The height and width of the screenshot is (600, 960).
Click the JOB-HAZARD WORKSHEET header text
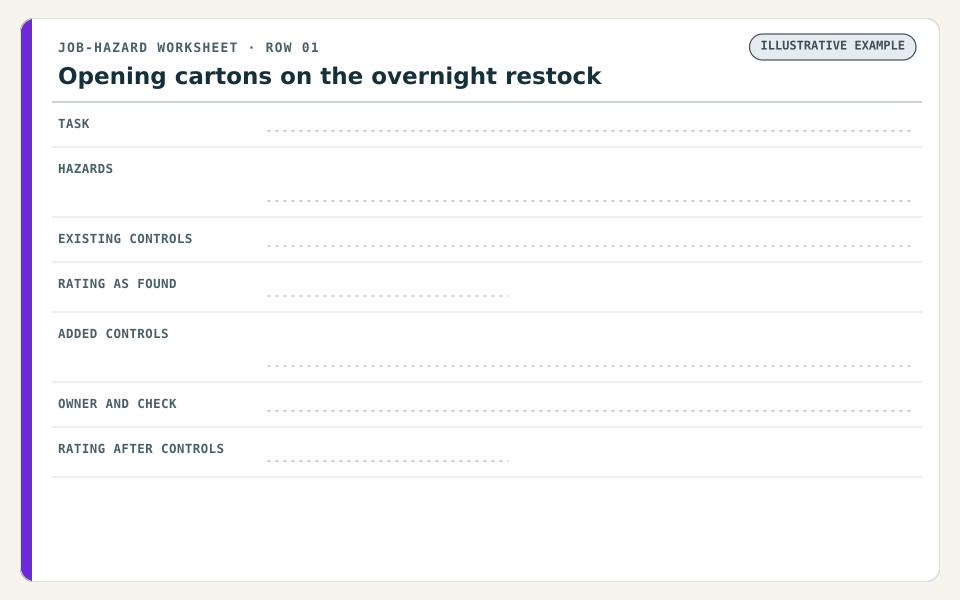[148, 48]
